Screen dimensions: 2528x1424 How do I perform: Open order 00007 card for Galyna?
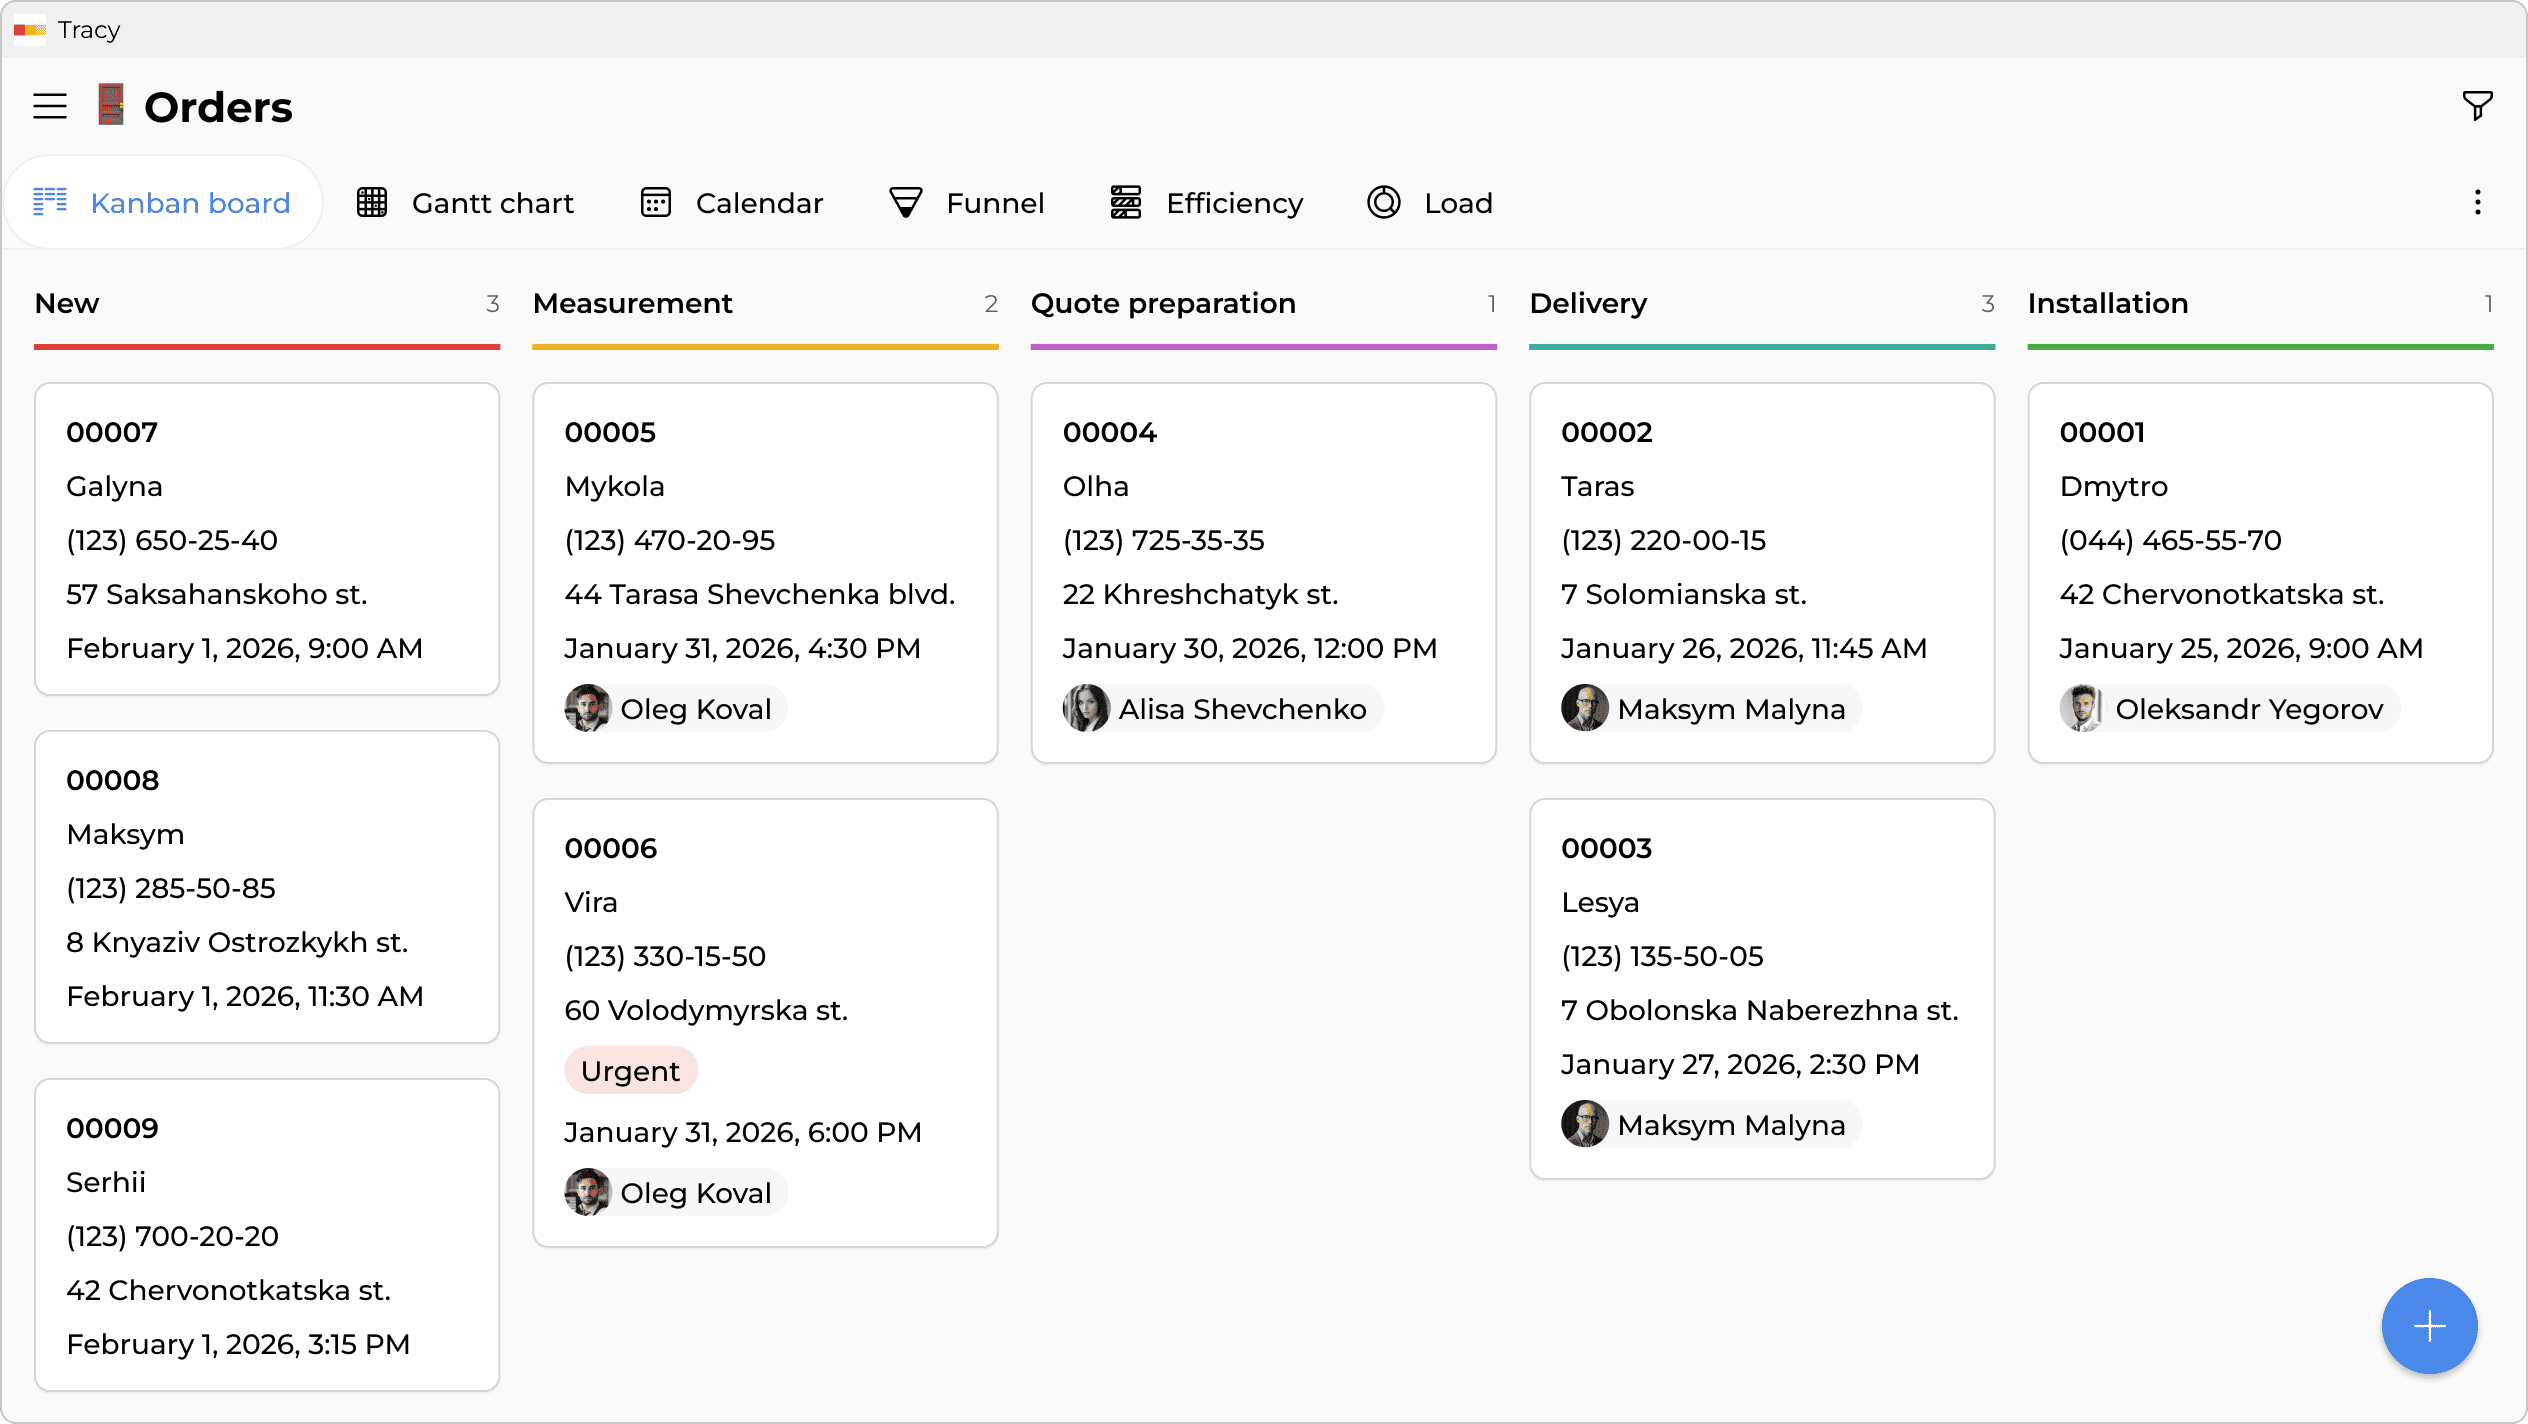point(267,538)
